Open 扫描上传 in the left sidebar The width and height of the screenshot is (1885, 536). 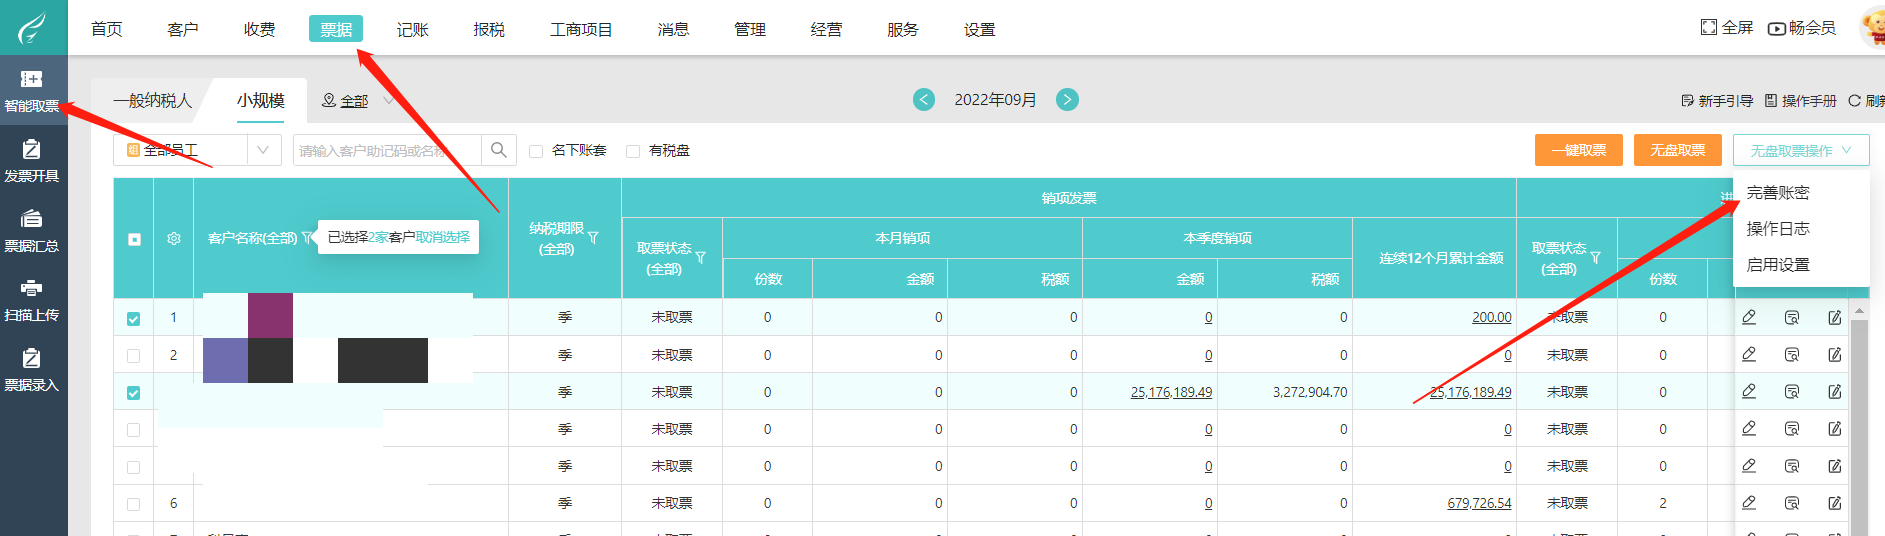tap(32, 299)
